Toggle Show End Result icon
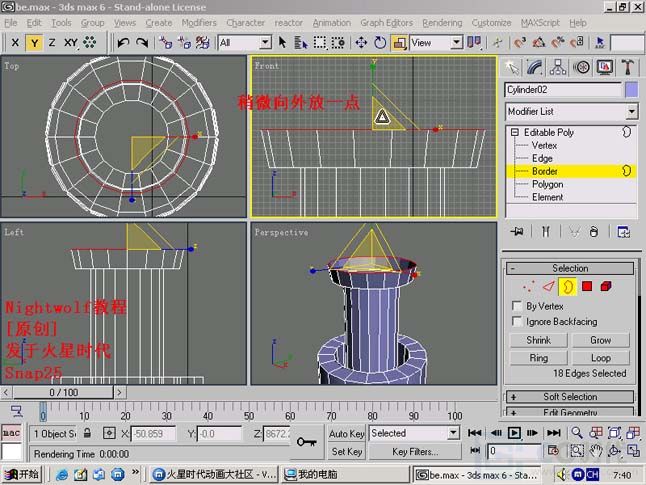This screenshot has height=485, width=646. click(x=545, y=232)
